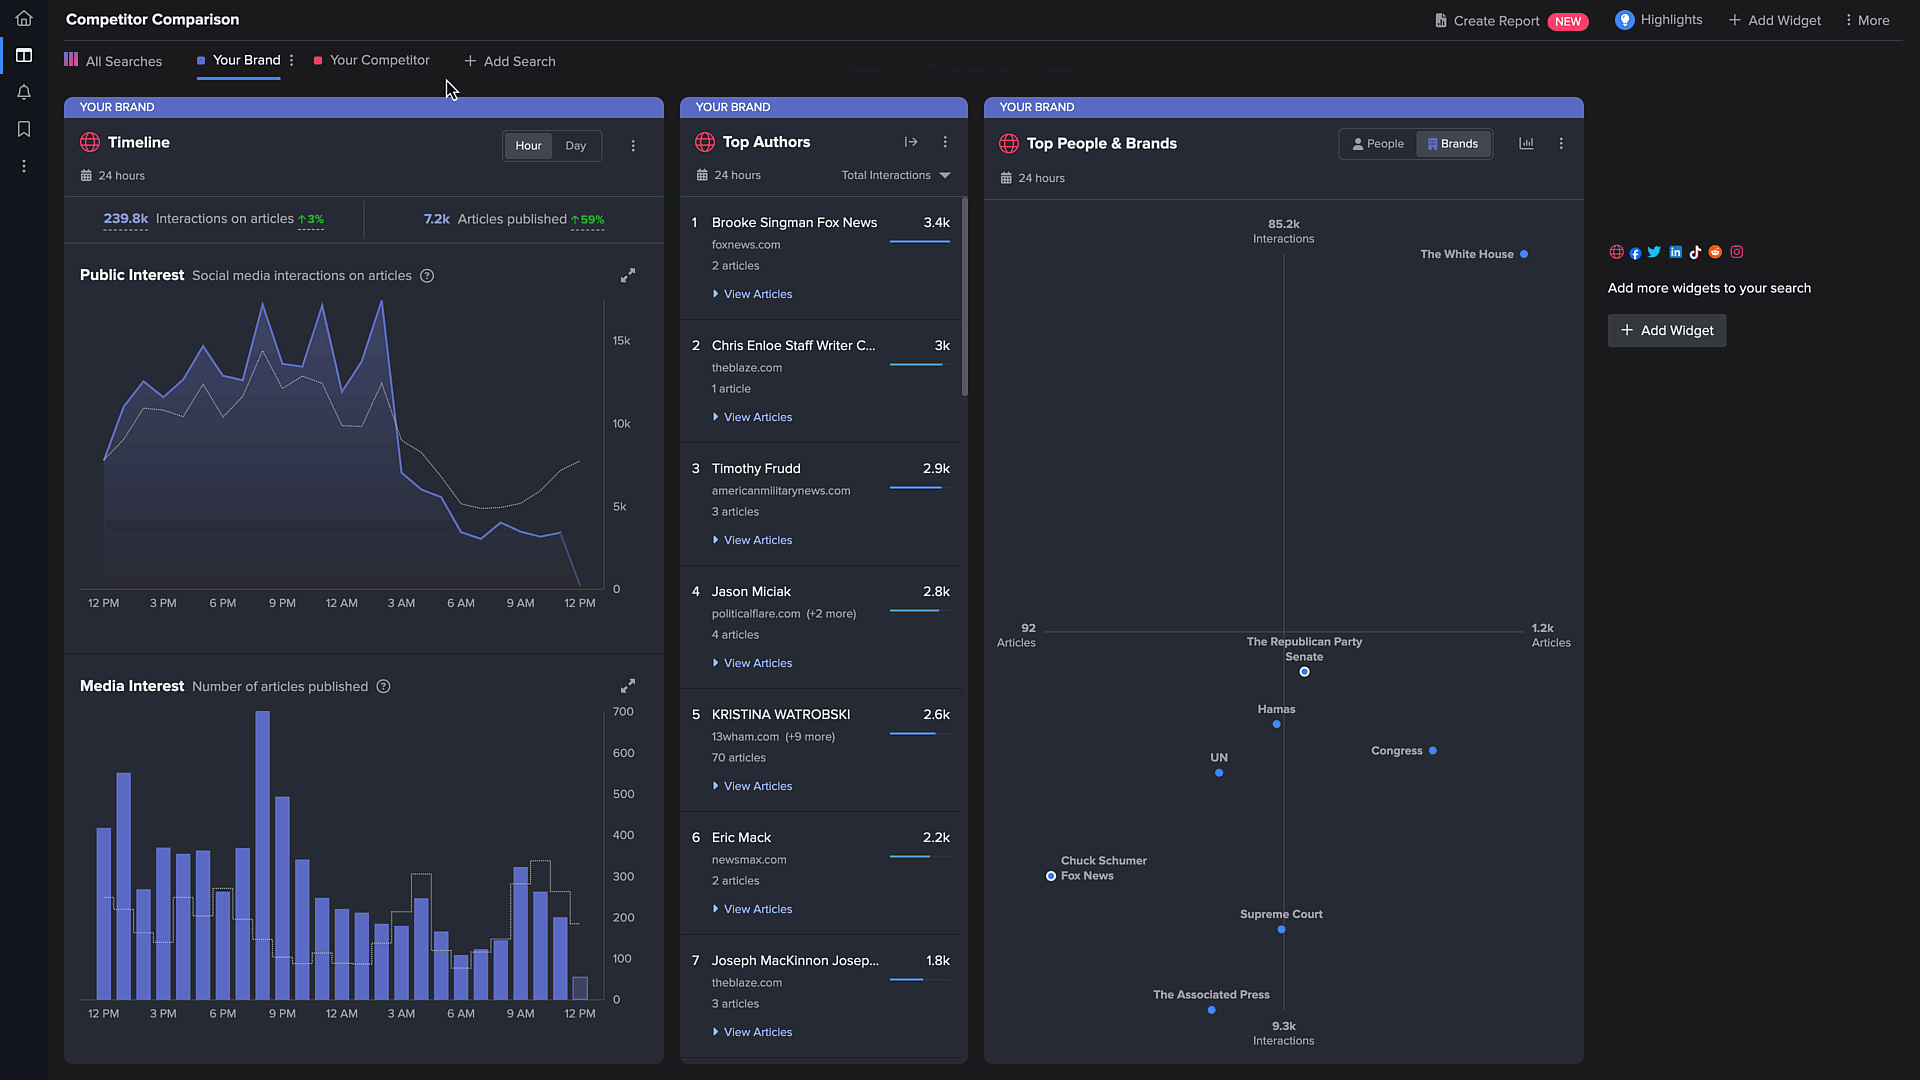Select the All Searches tab
This screenshot has width=1920, height=1080.
(124, 60)
